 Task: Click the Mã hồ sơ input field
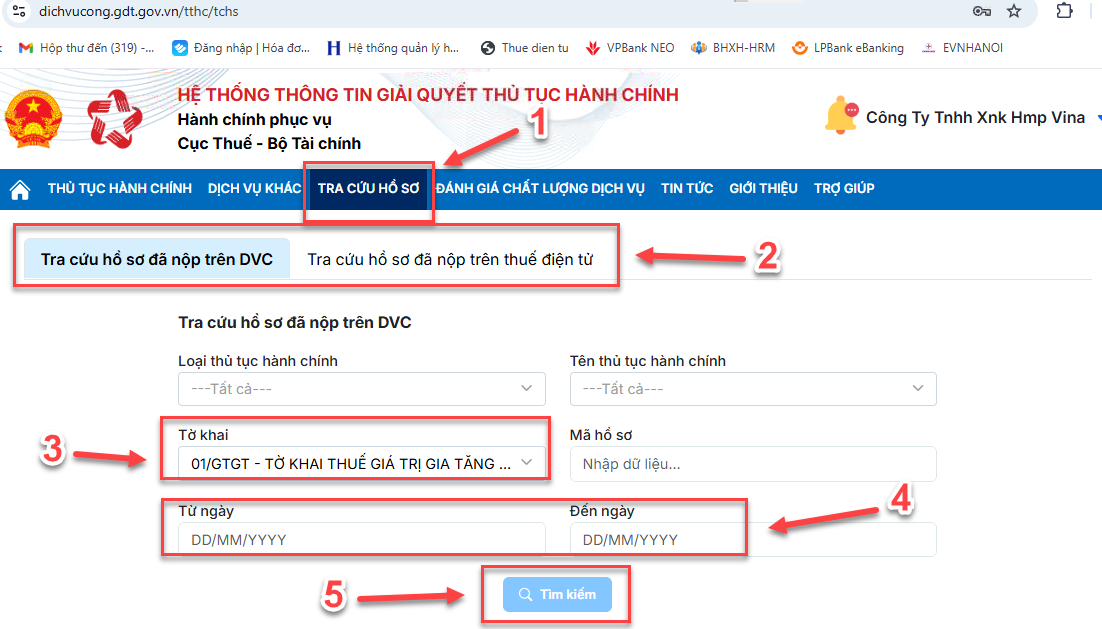tap(752, 464)
